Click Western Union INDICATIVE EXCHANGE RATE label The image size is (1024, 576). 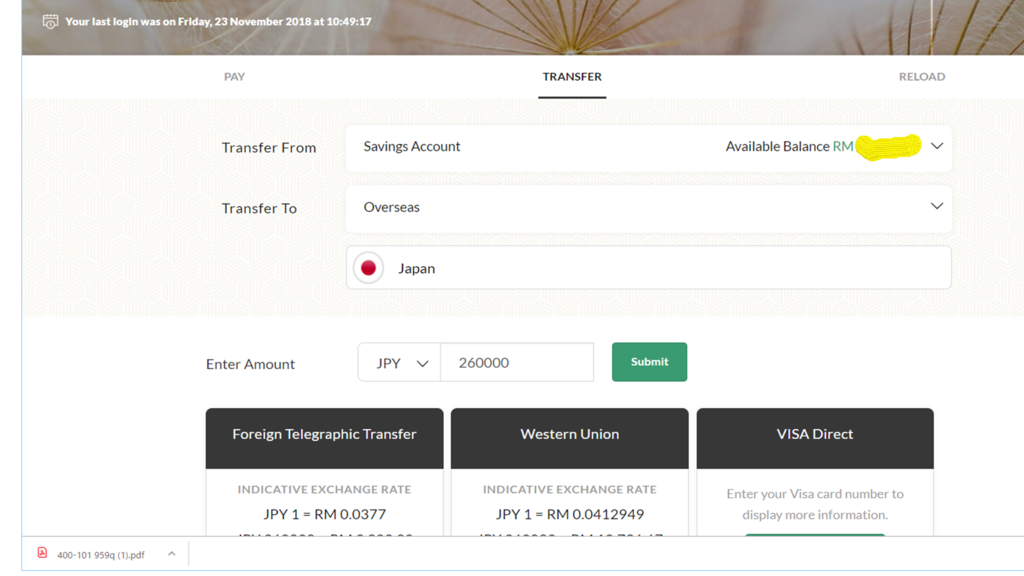click(569, 489)
